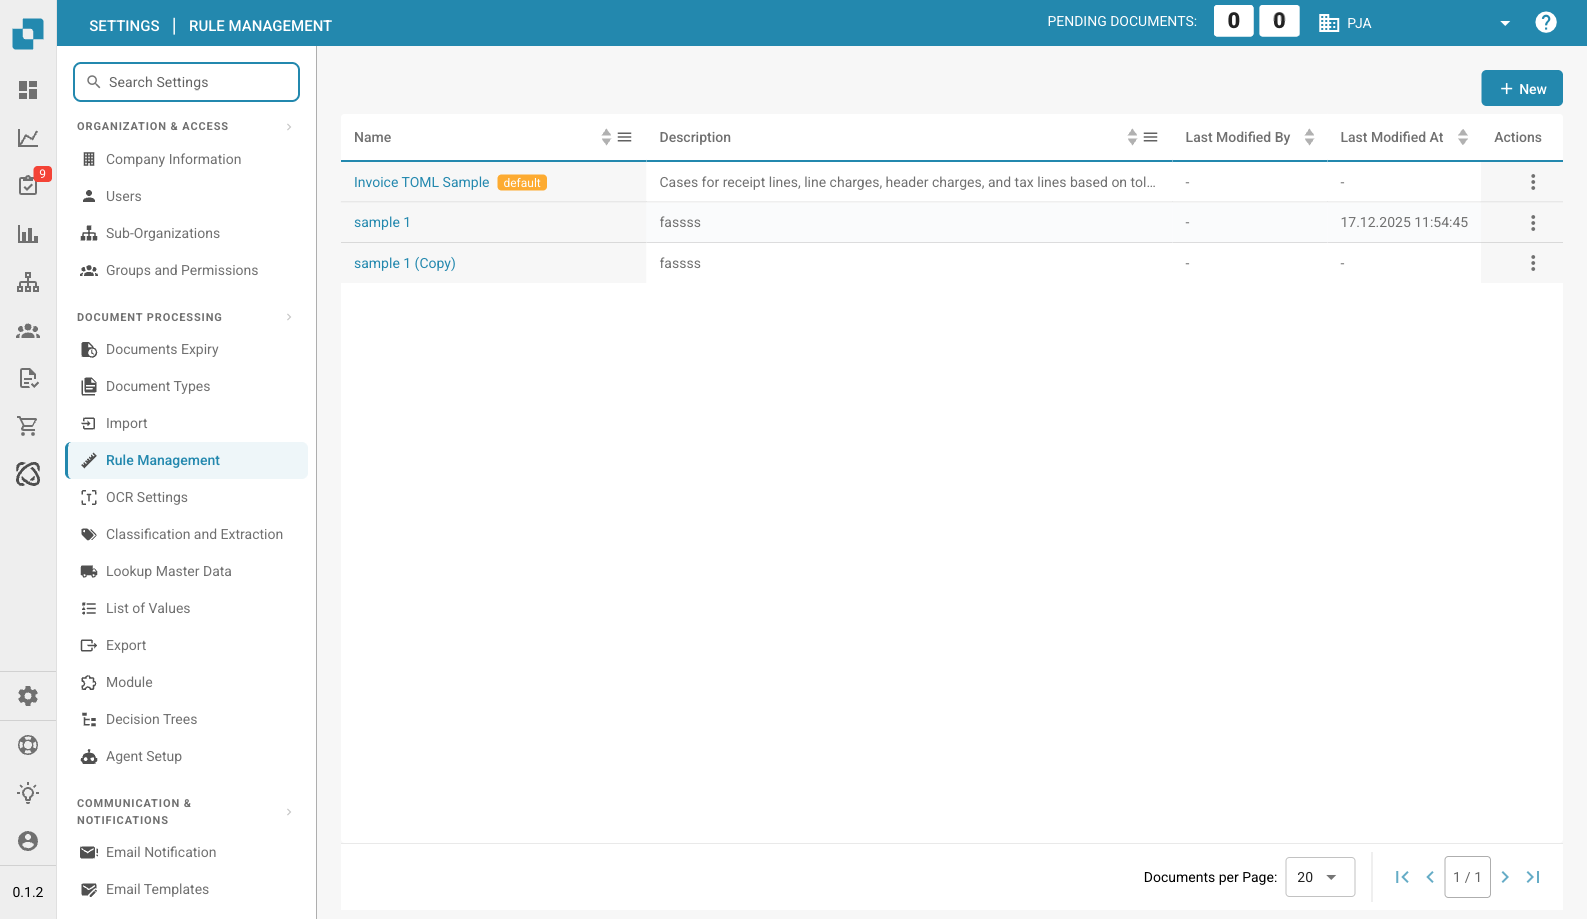Open the shopping cart icon in rail

pos(28,426)
